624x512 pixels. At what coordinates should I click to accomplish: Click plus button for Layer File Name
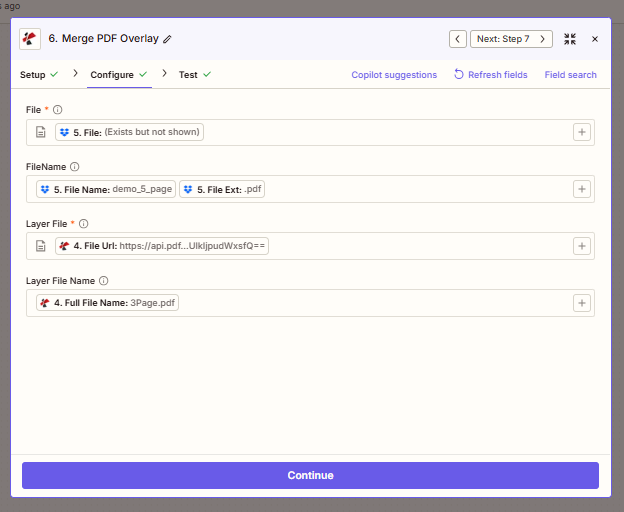581,303
